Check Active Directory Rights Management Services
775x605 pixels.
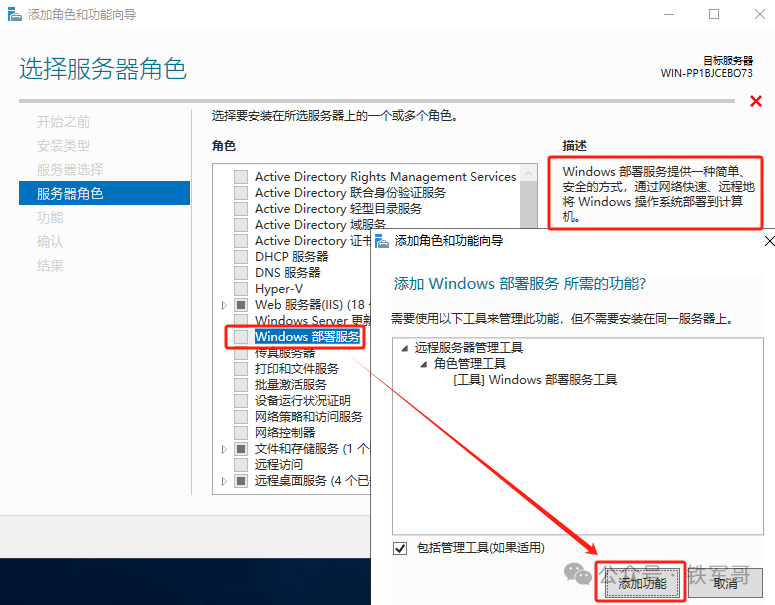(x=241, y=176)
